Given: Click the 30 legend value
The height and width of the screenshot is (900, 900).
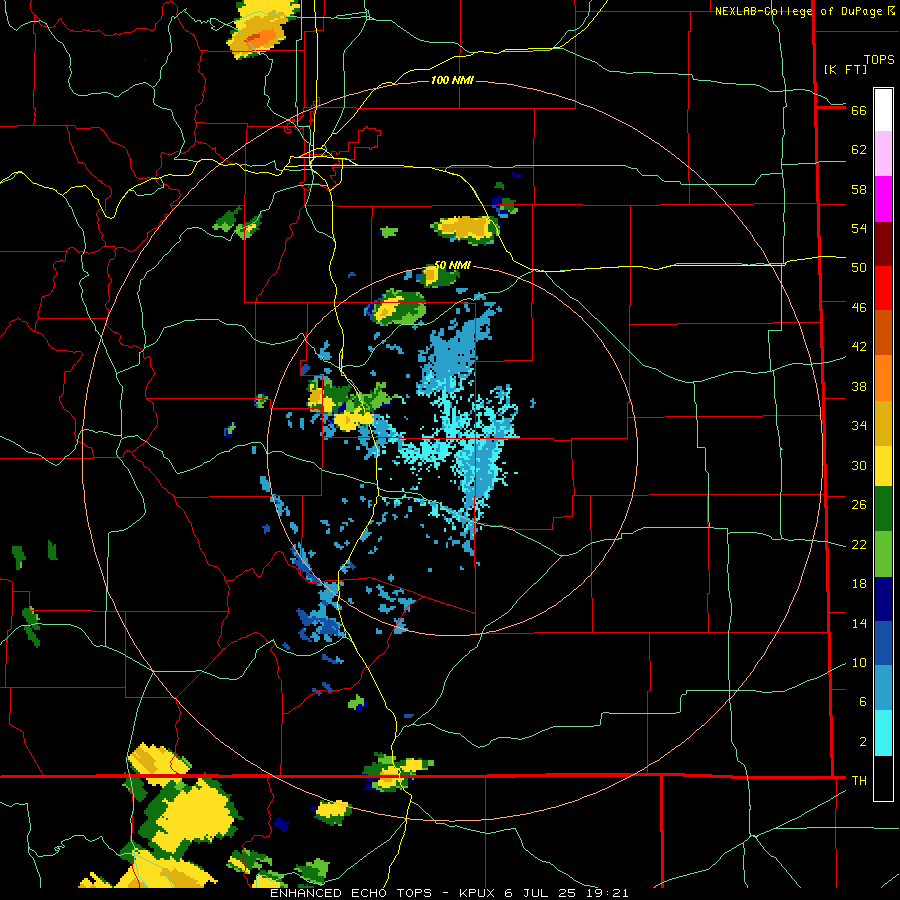Looking at the screenshot, I should click(859, 465).
